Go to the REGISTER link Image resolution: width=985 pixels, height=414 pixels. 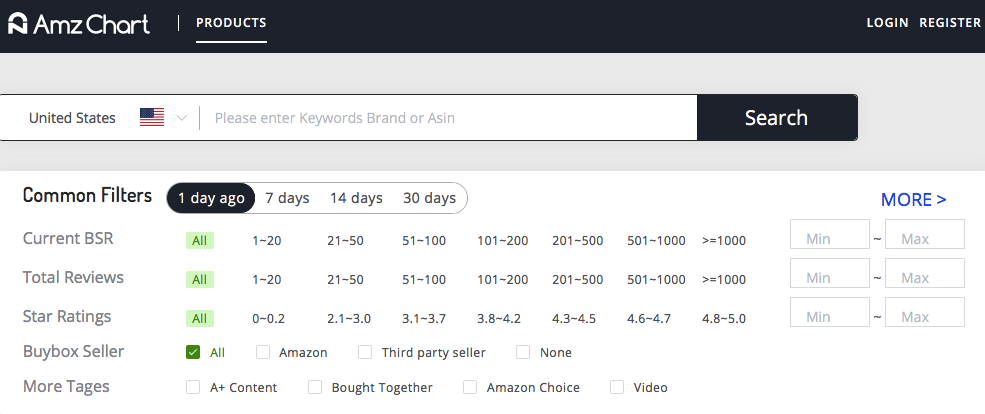[950, 22]
